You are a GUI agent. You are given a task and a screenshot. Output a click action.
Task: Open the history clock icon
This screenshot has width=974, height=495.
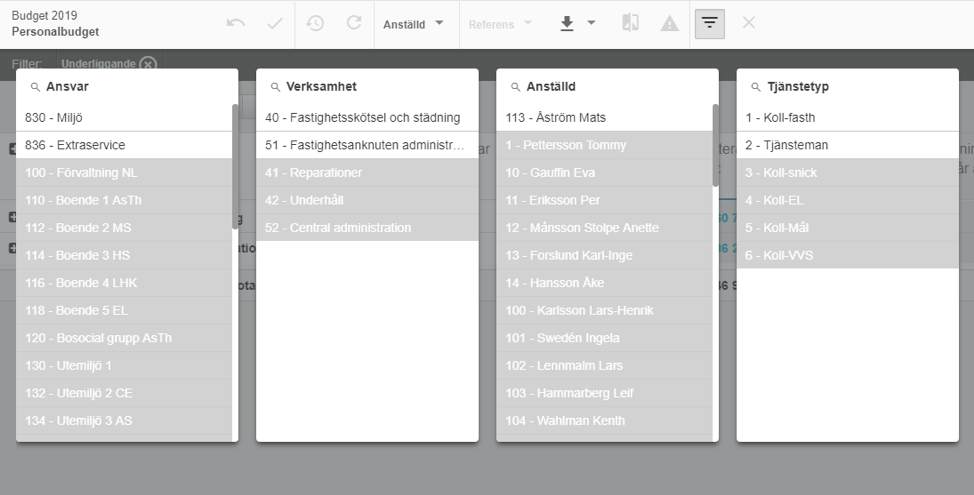point(315,23)
